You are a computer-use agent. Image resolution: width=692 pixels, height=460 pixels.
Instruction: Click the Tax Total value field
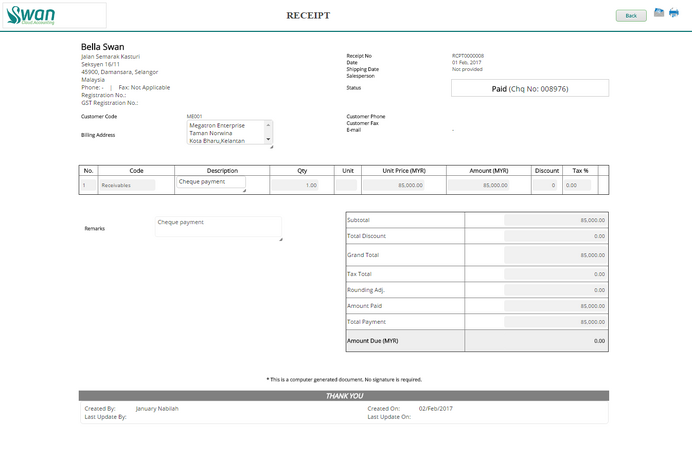555,274
